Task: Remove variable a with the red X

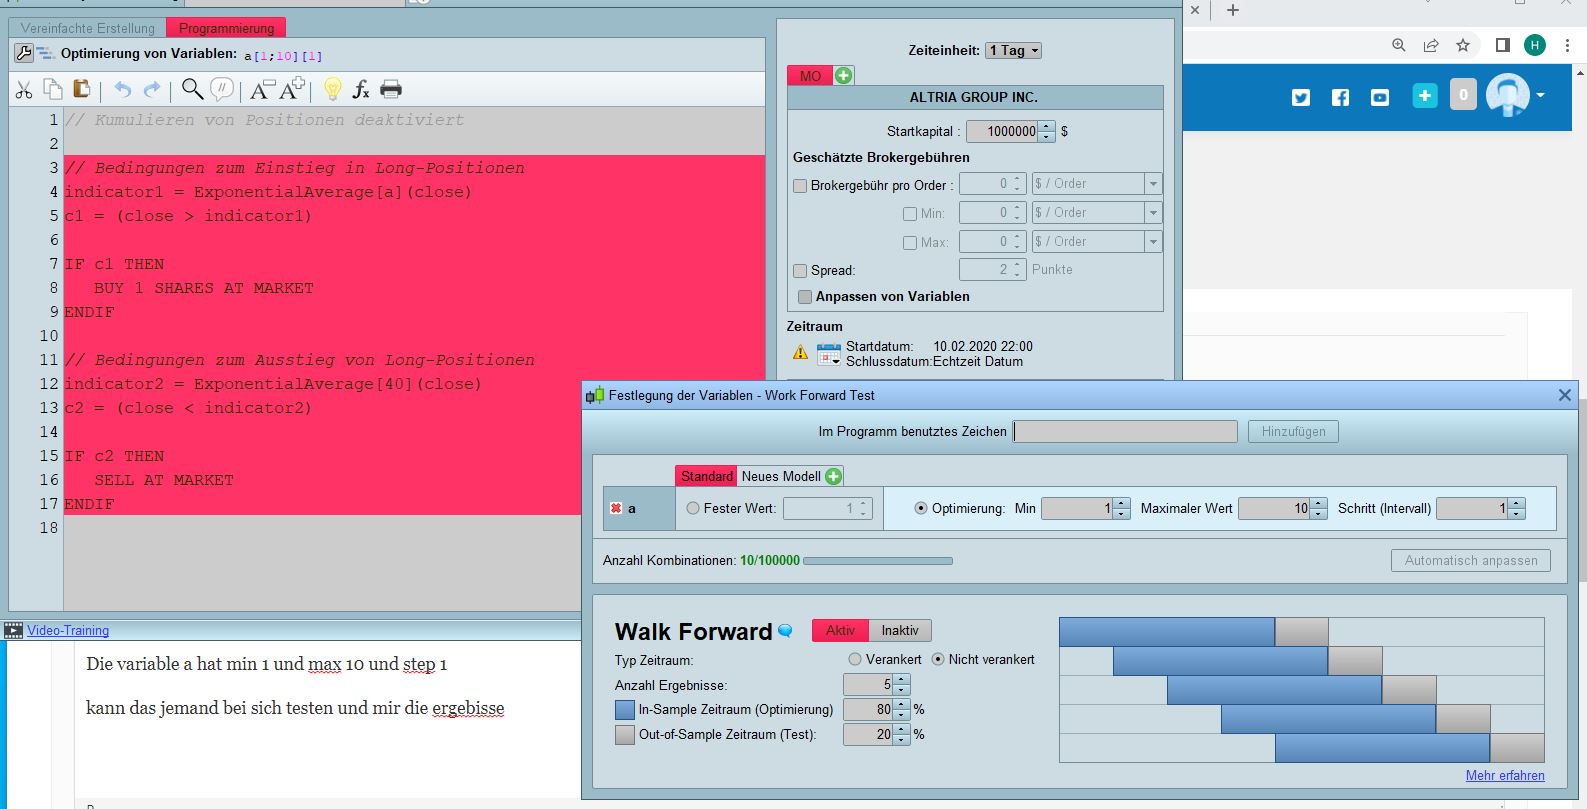Action: click(616, 508)
